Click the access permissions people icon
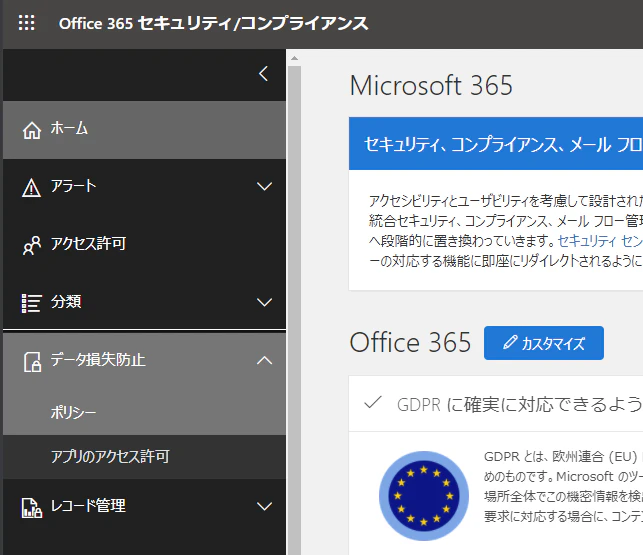This screenshot has width=643, height=555. click(x=32, y=245)
